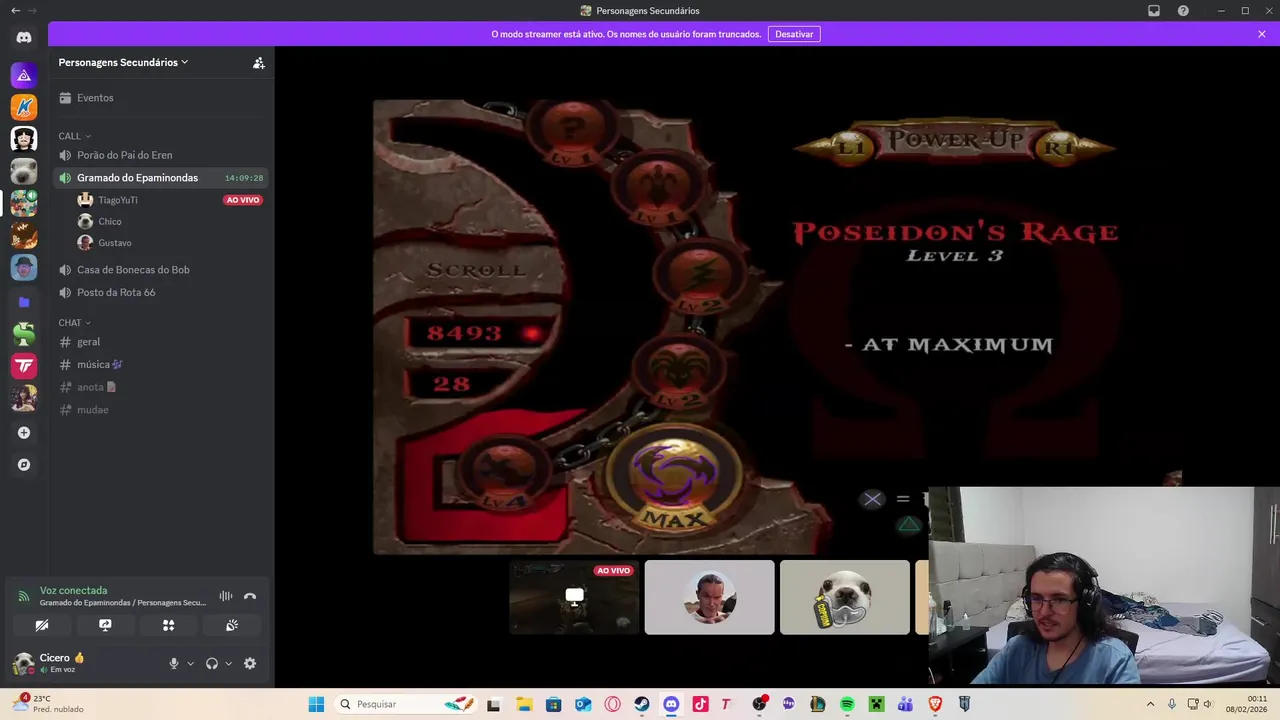Open Discord direct messages home icon
The image size is (1280, 720).
pos(24,37)
